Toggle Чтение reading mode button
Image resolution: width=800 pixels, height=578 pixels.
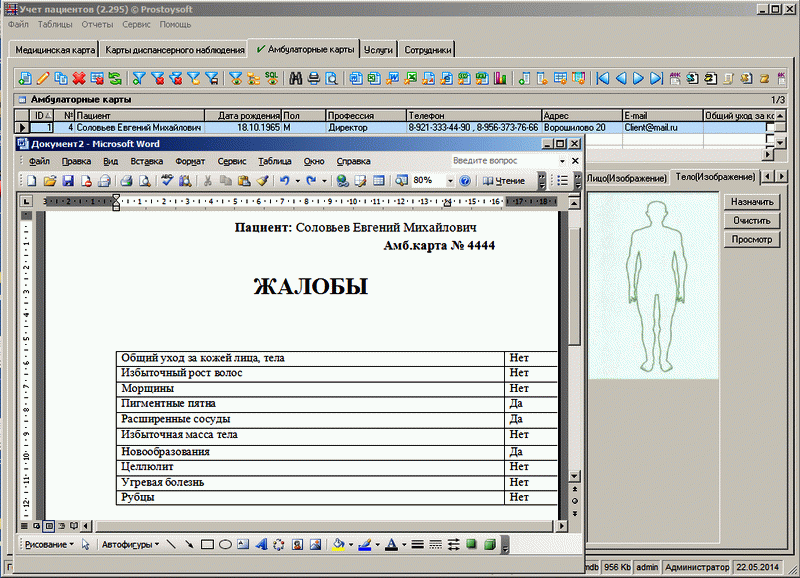tap(504, 181)
